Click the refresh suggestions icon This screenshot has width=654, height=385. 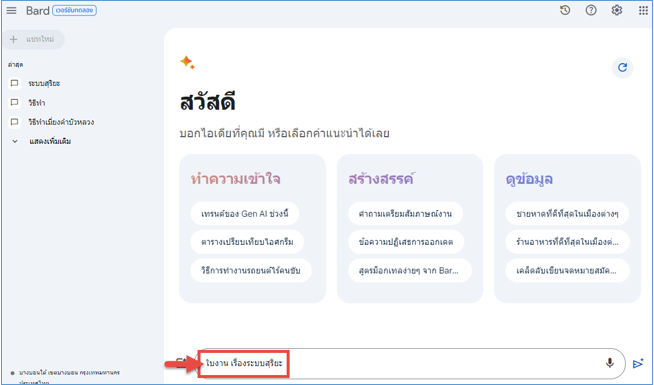(x=622, y=68)
